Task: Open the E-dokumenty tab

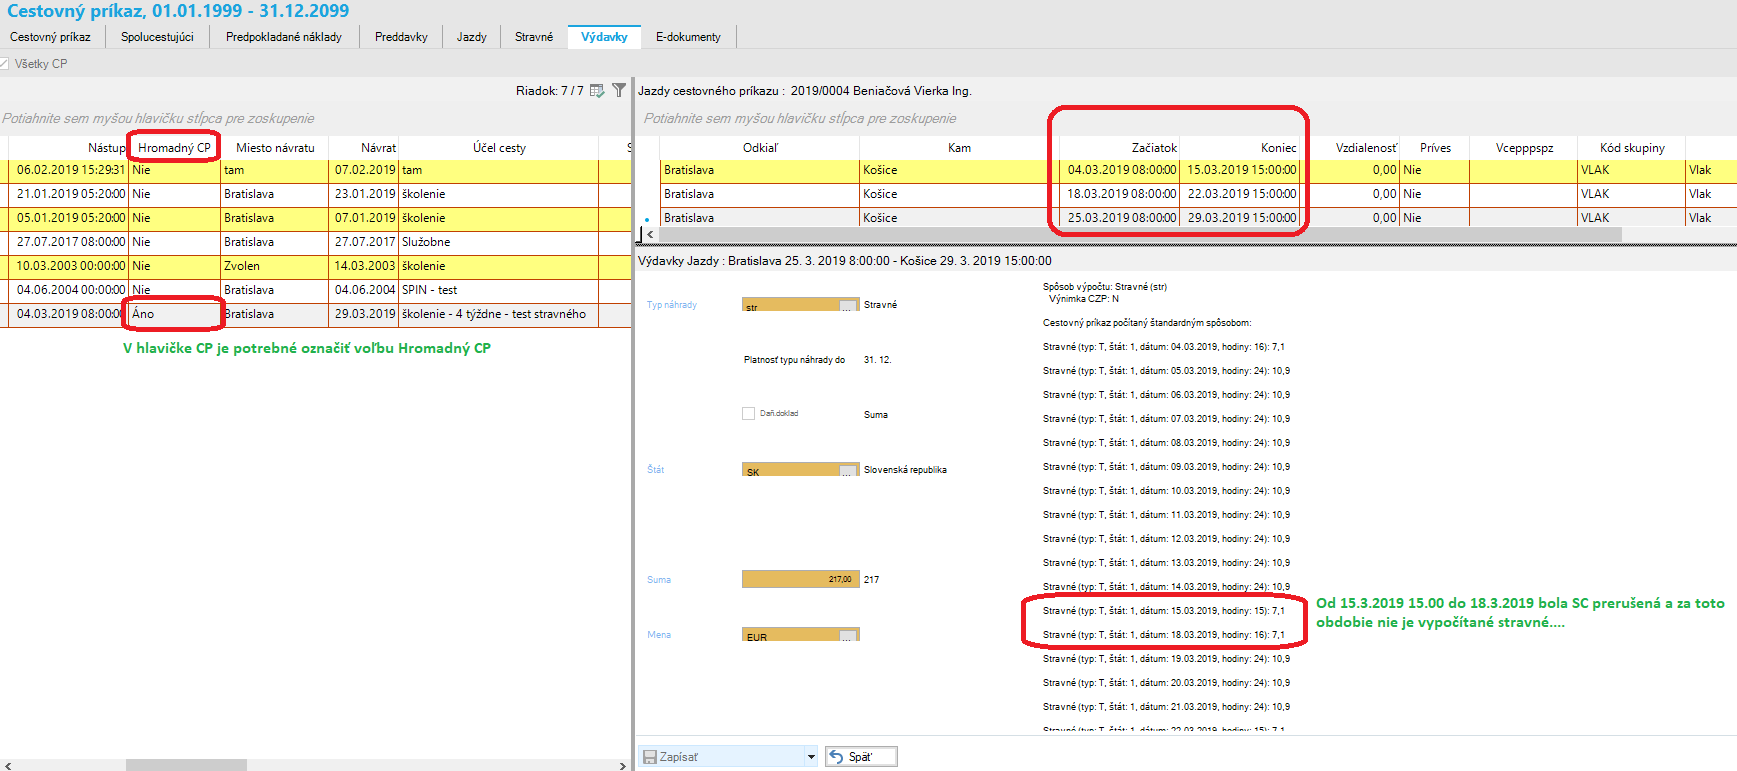Action: [x=688, y=37]
